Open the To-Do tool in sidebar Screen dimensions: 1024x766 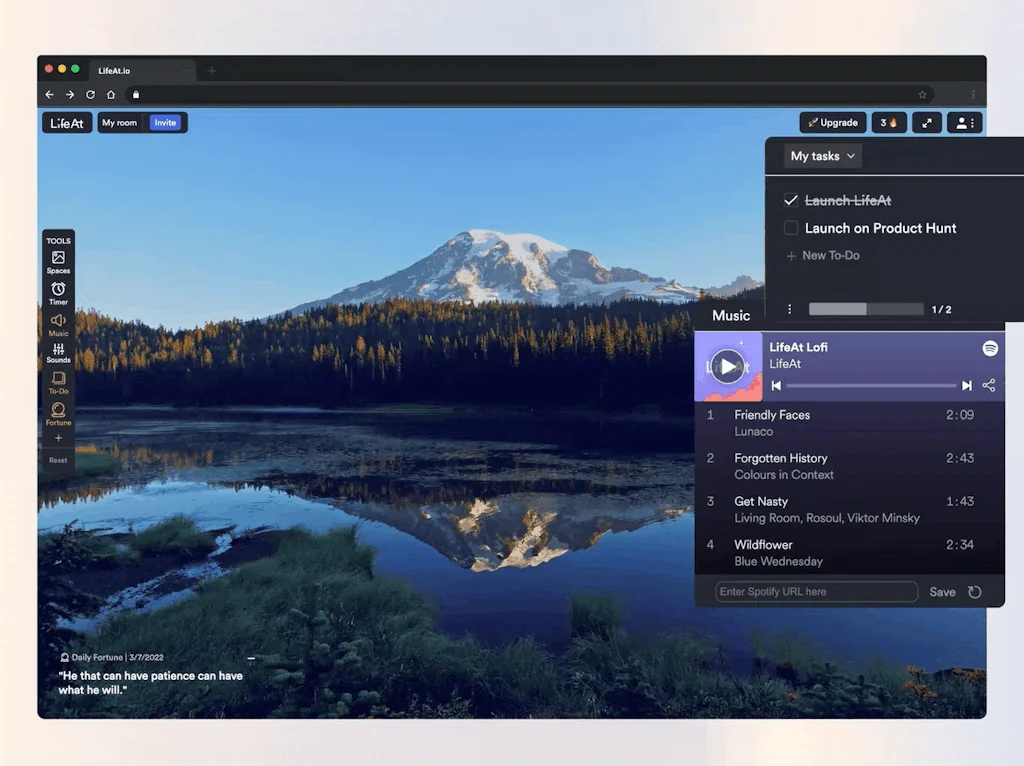click(x=58, y=382)
